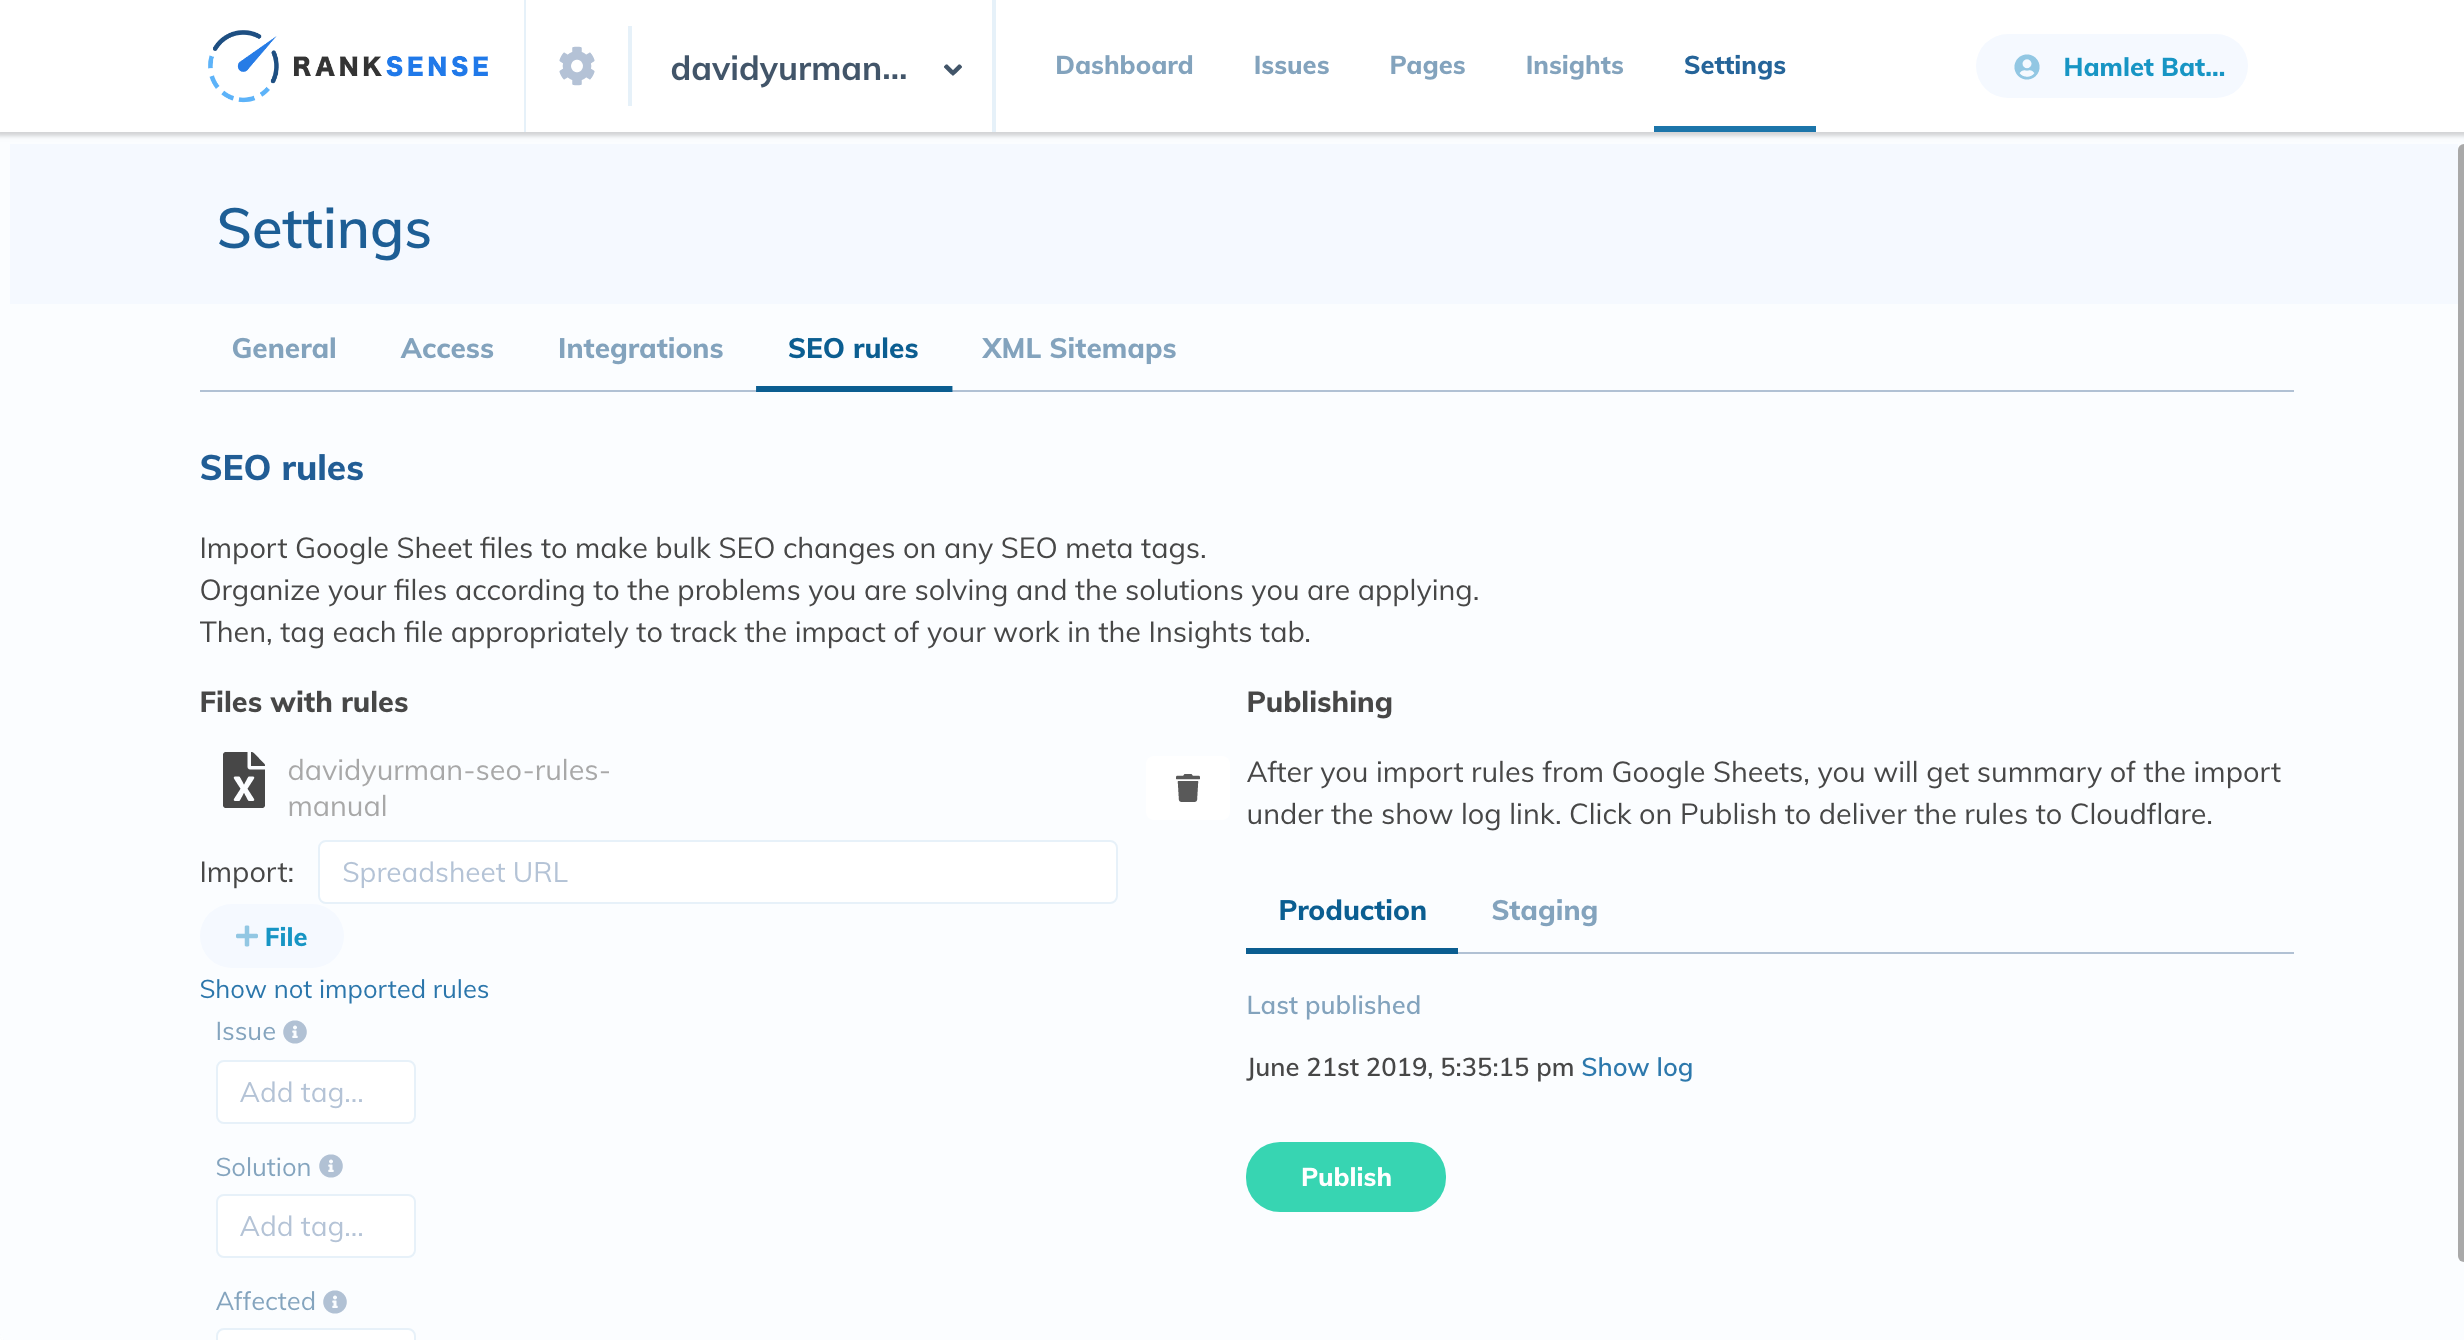Focus the Spreadsheet URL import field
This screenshot has height=1340, width=2464.
[x=717, y=872]
